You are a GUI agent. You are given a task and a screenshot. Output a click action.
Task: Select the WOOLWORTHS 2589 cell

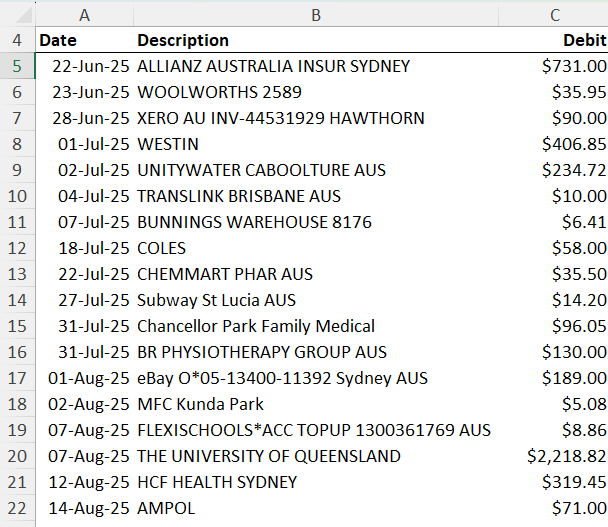[x=316, y=92]
